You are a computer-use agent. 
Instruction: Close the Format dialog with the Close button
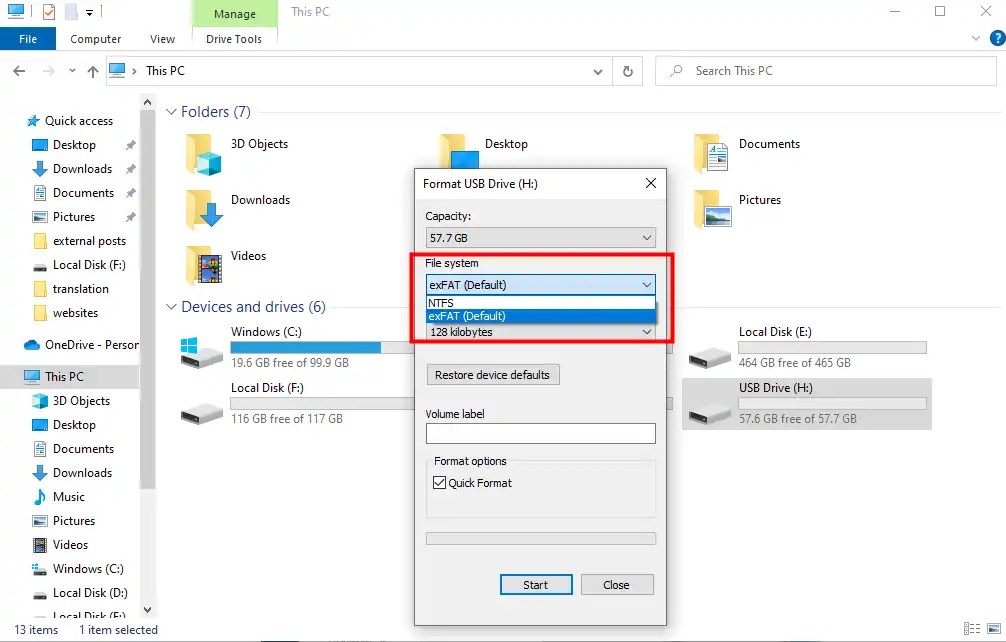[x=617, y=584]
